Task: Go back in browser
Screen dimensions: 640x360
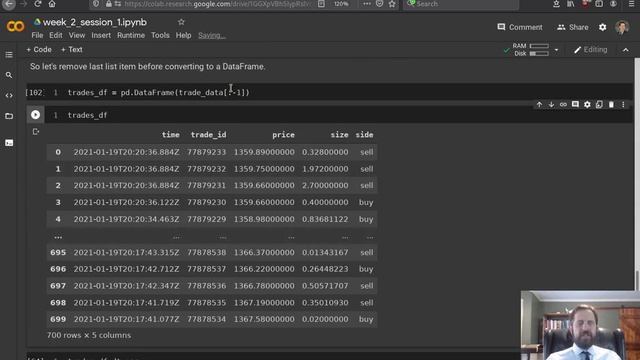Action: 9,4
